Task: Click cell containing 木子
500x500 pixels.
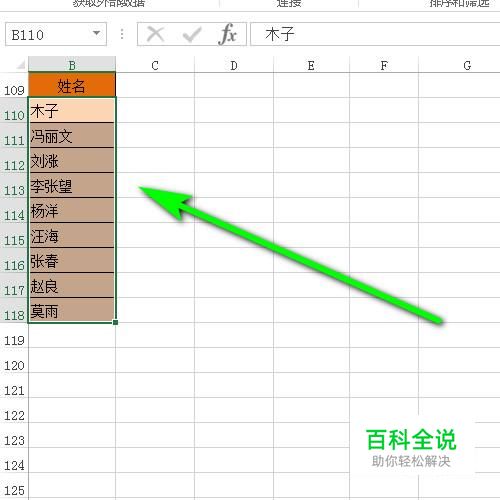Action: click(x=72, y=110)
